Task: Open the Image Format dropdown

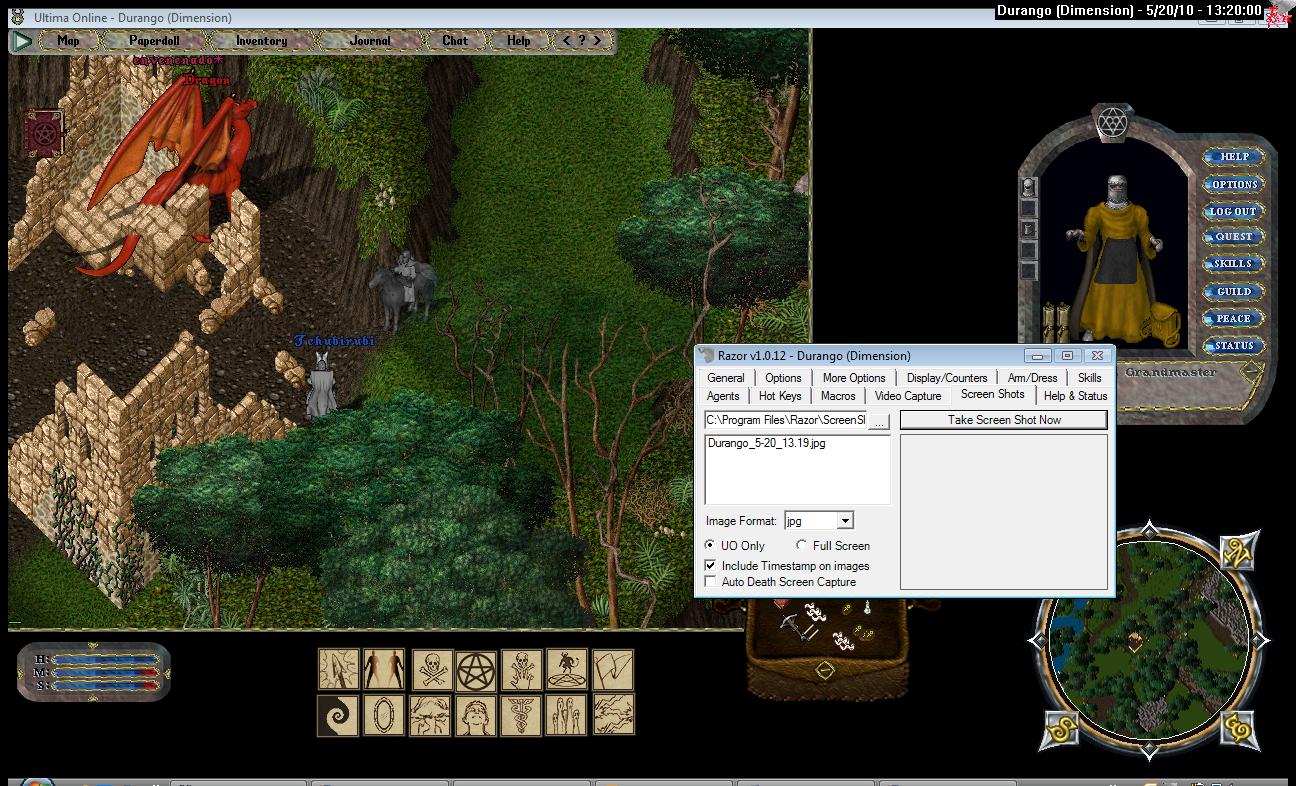Action: click(x=845, y=521)
